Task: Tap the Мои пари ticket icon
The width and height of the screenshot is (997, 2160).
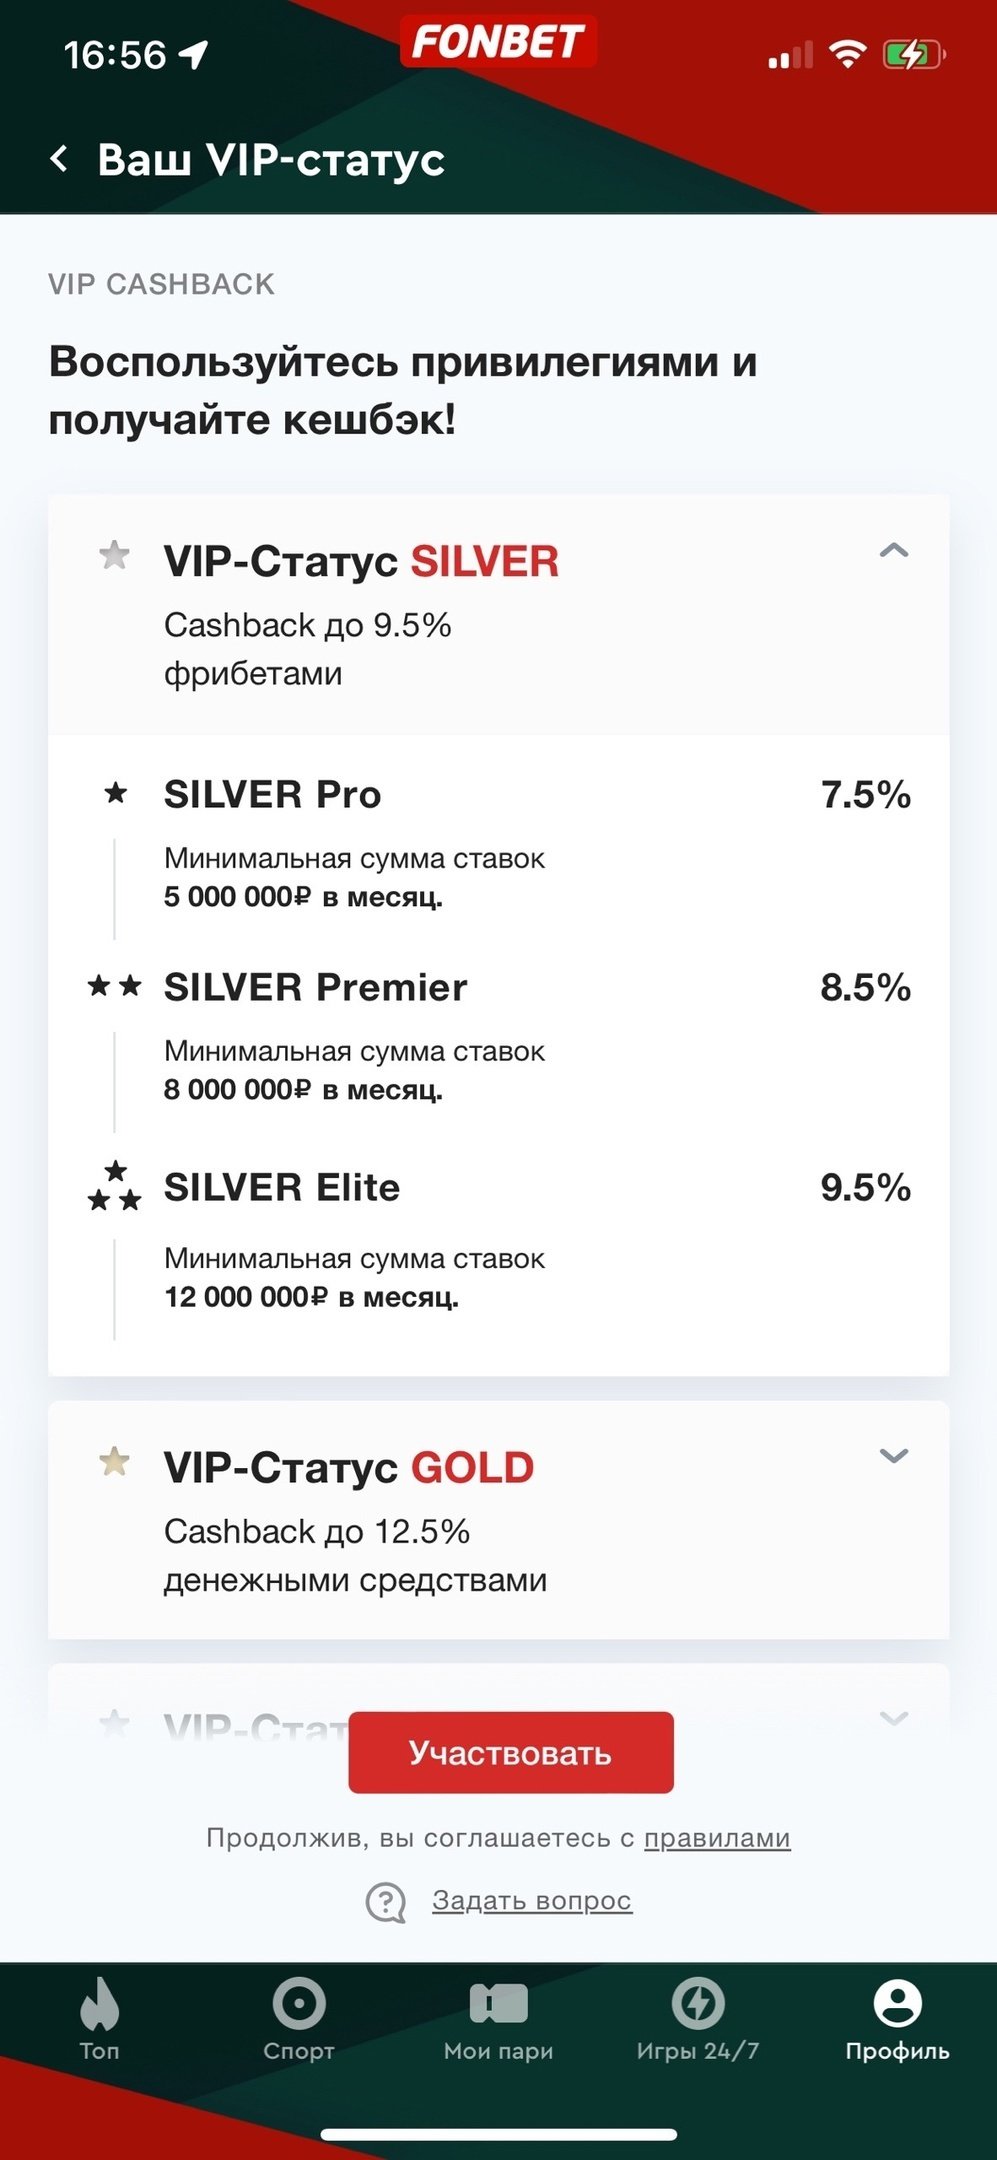Action: coord(498,2004)
